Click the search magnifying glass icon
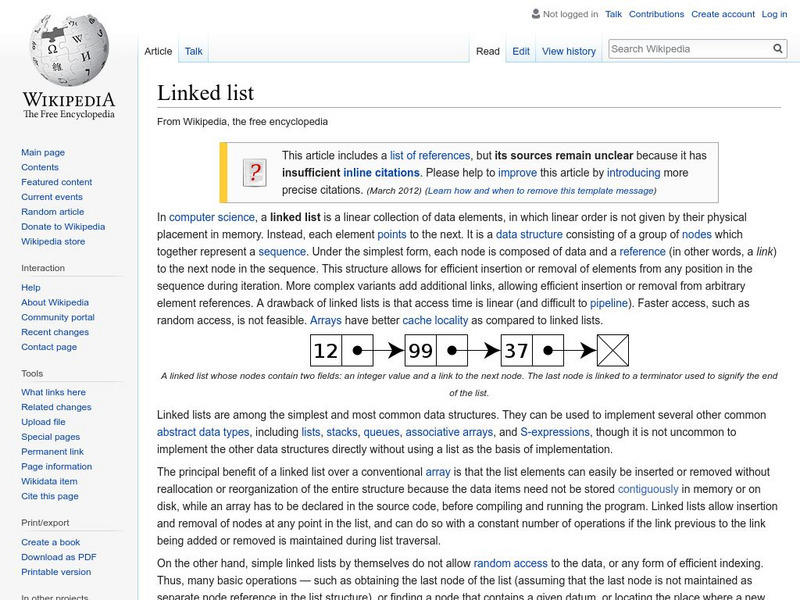The width and height of the screenshot is (800, 600). click(x=777, y=47)
